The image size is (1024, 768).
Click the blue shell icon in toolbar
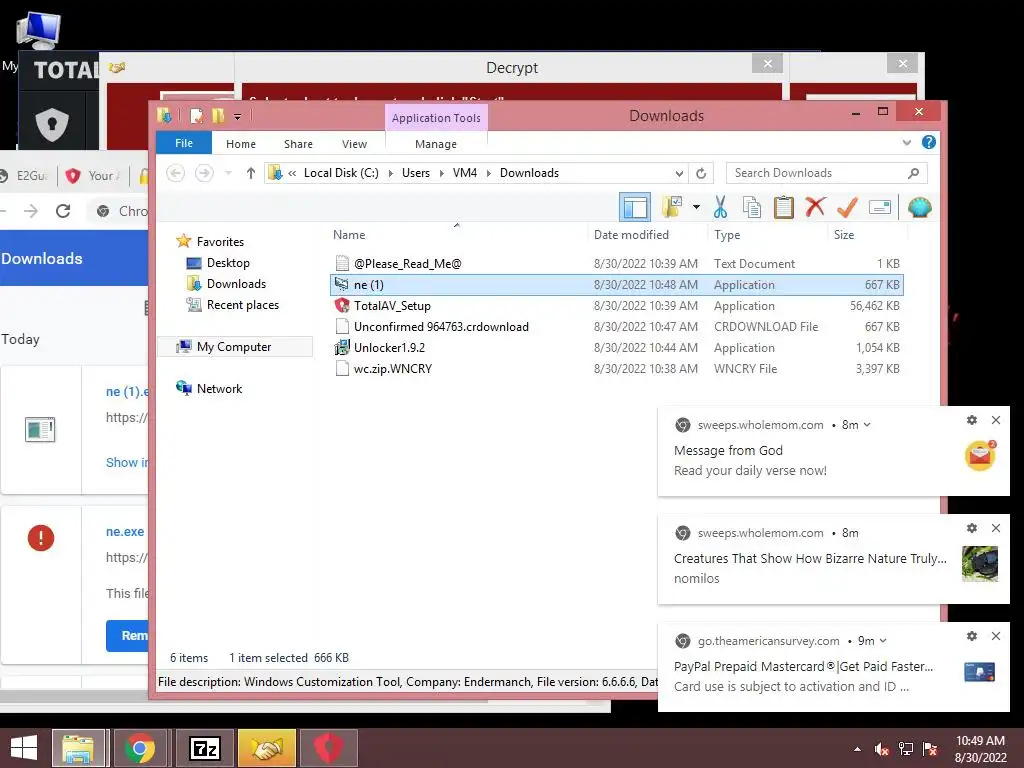click(920, 207)
